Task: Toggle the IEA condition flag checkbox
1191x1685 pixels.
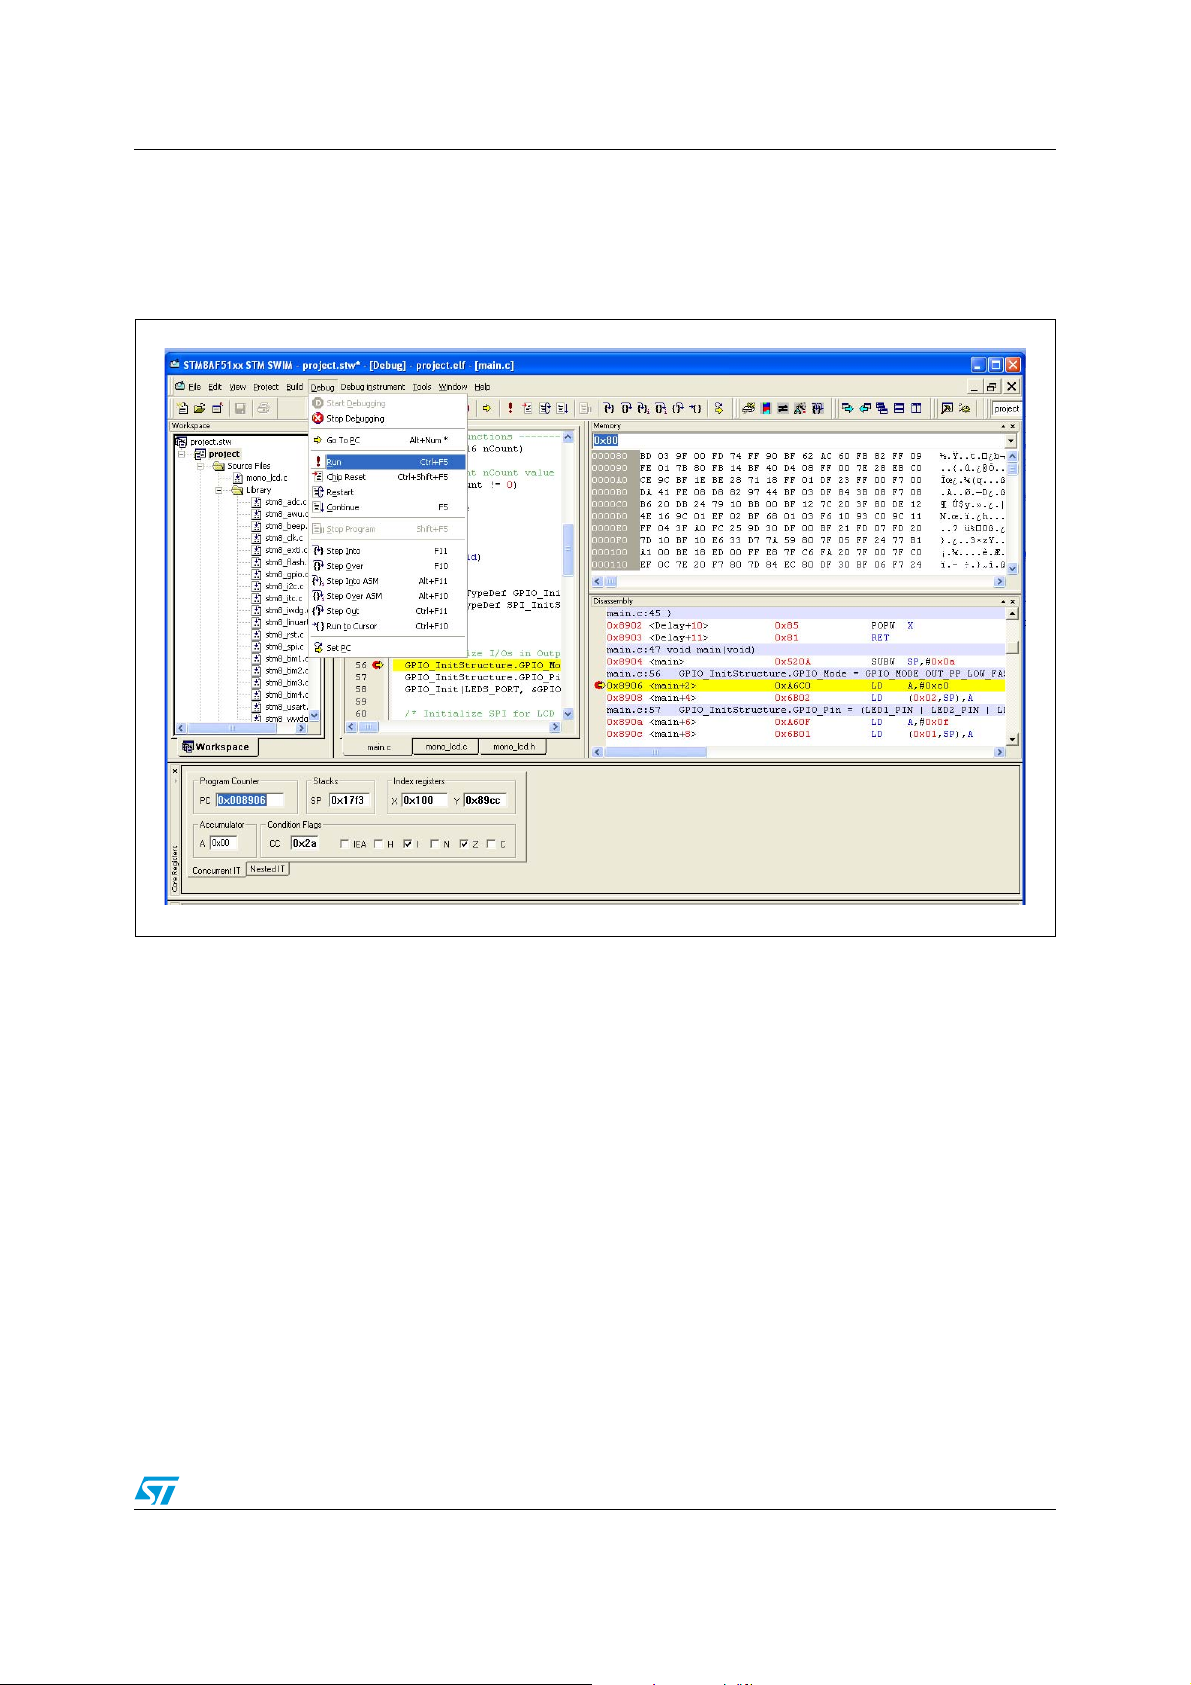Action: (x=344, y=844)
